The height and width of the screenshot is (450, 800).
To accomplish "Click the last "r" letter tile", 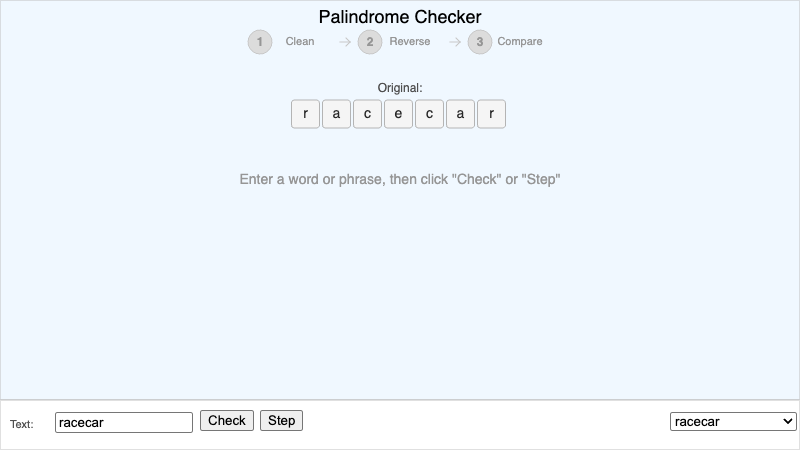I will [491, 114].
